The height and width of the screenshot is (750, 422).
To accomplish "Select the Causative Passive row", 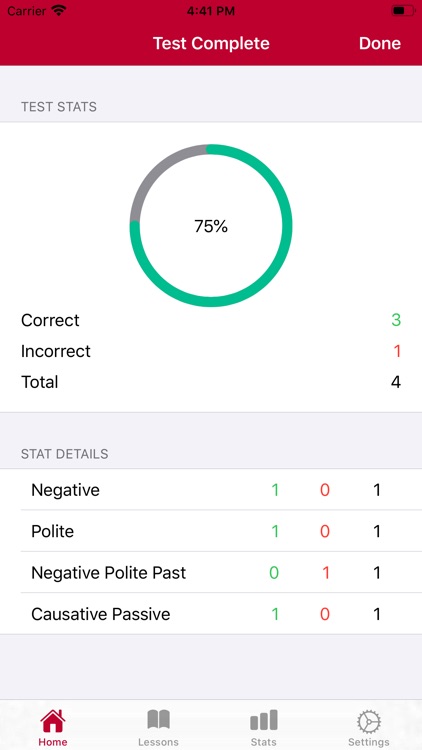I will [211, 614].
